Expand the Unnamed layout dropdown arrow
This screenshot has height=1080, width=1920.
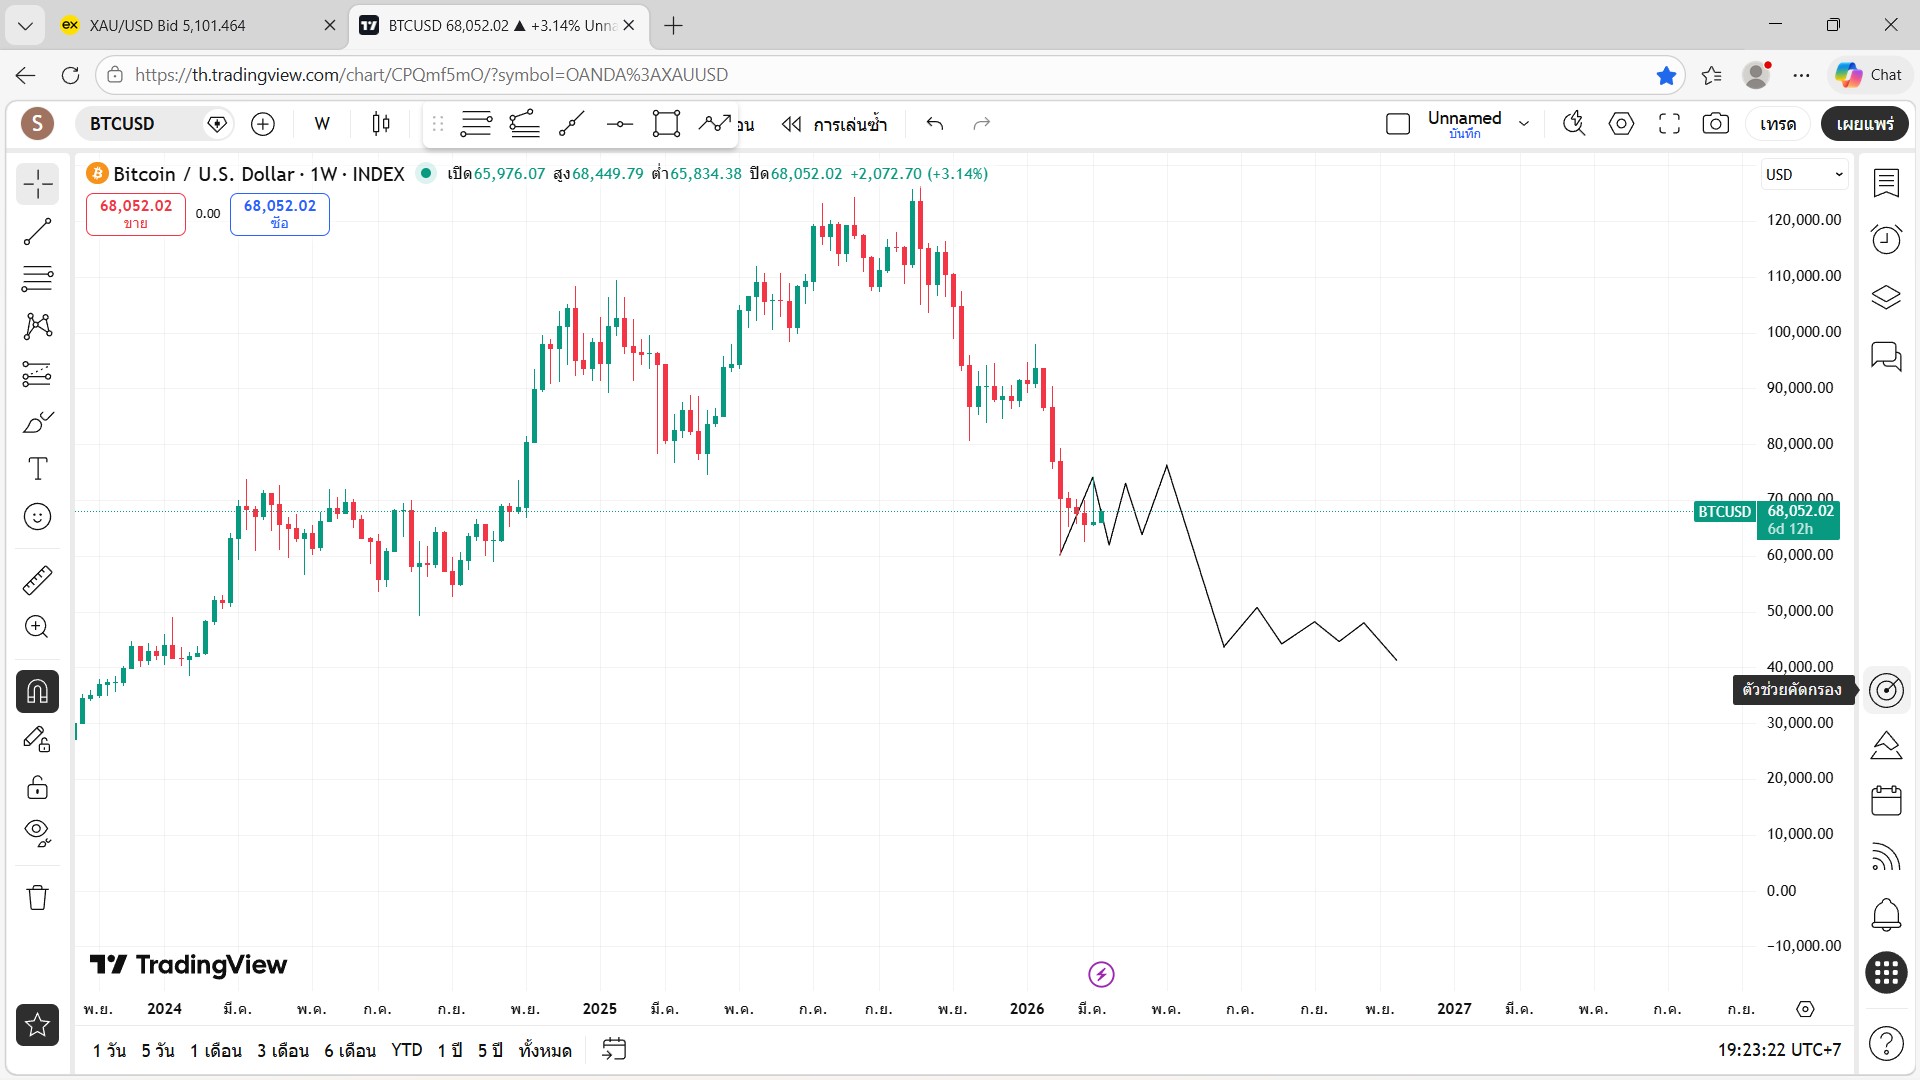1524,124
